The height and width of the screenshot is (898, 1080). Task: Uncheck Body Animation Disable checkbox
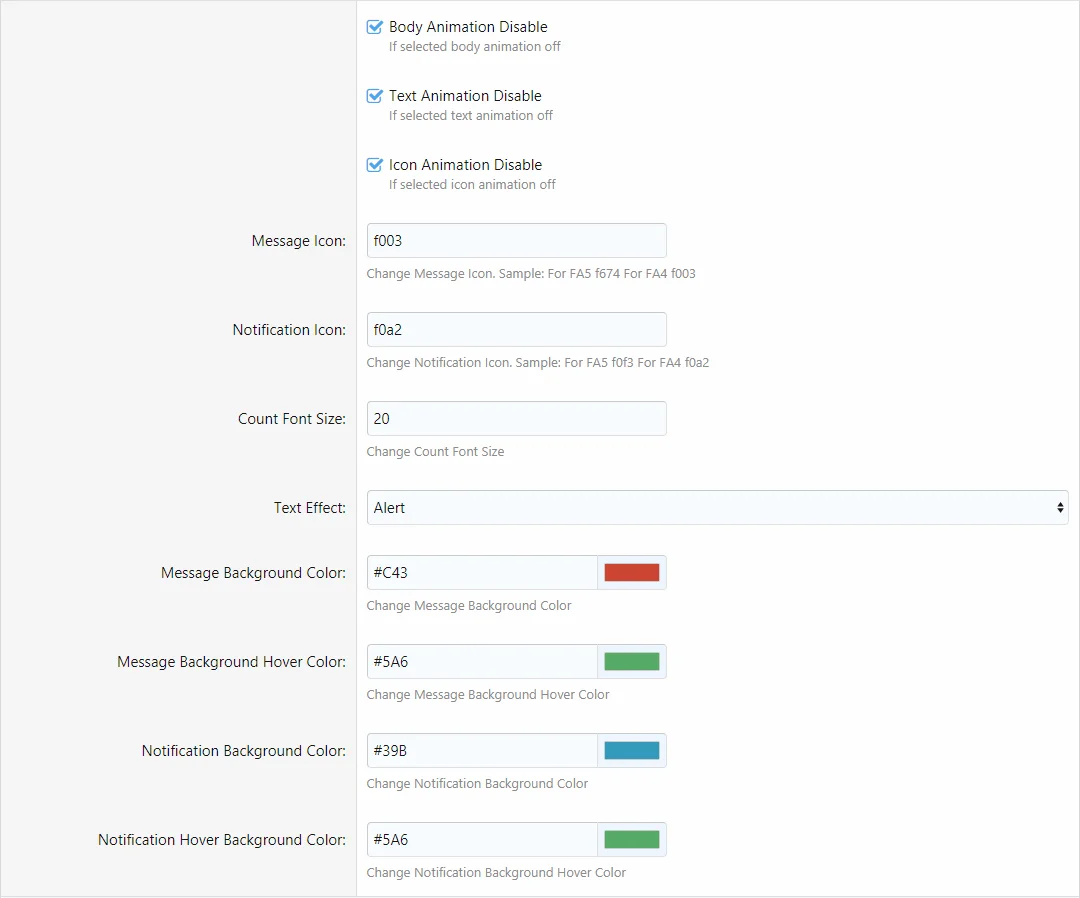coord(375,27)
